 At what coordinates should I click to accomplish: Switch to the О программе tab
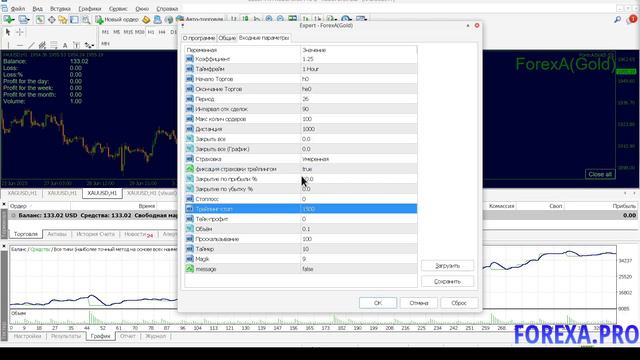point(199,38)
